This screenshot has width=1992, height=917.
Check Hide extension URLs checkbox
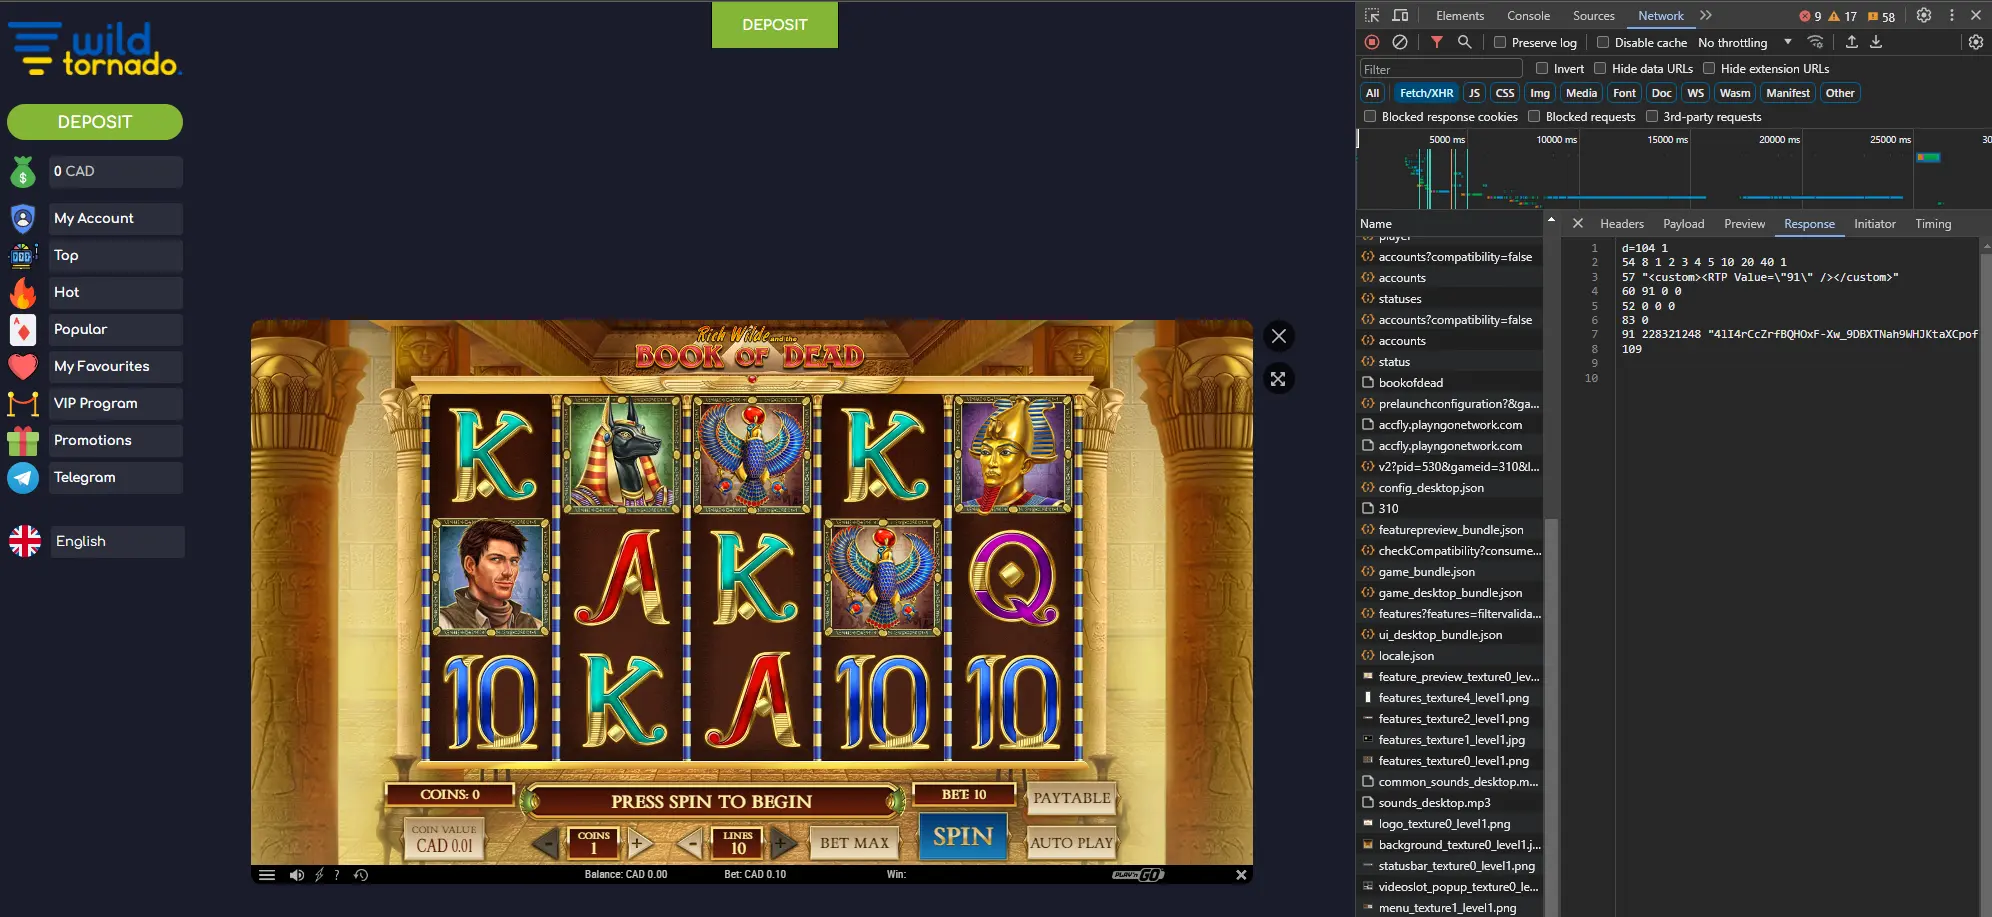[x=1709, y=68]
